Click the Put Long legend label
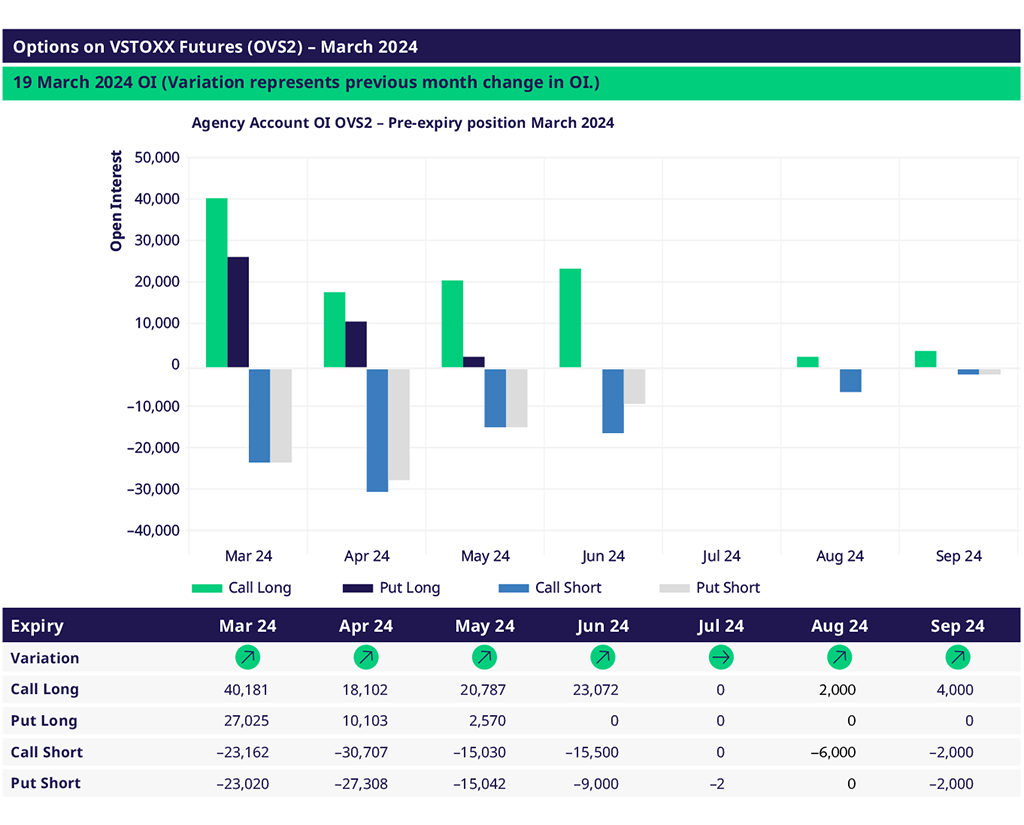The height and width of the screenshot is (825, 1024). (410, 588)
